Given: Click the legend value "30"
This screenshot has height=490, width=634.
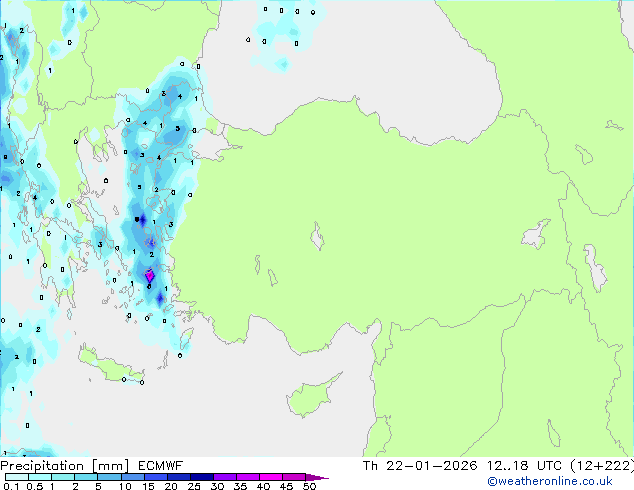Looking at the screenshot, I should pos(217,486).
